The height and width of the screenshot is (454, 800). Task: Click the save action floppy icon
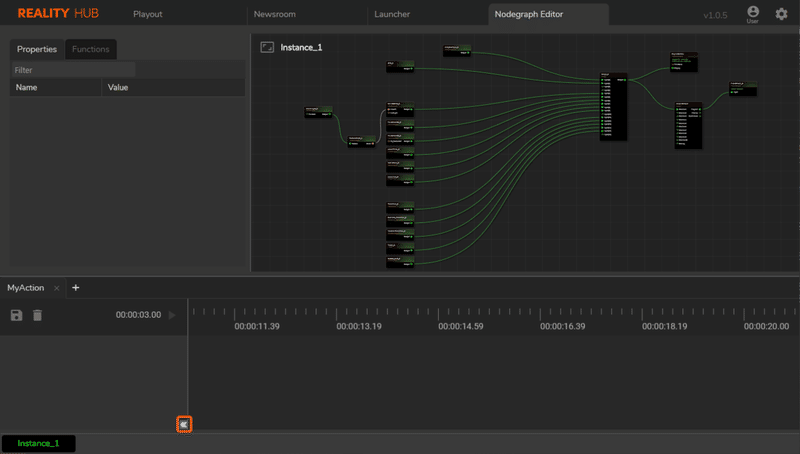pos(16,315)
